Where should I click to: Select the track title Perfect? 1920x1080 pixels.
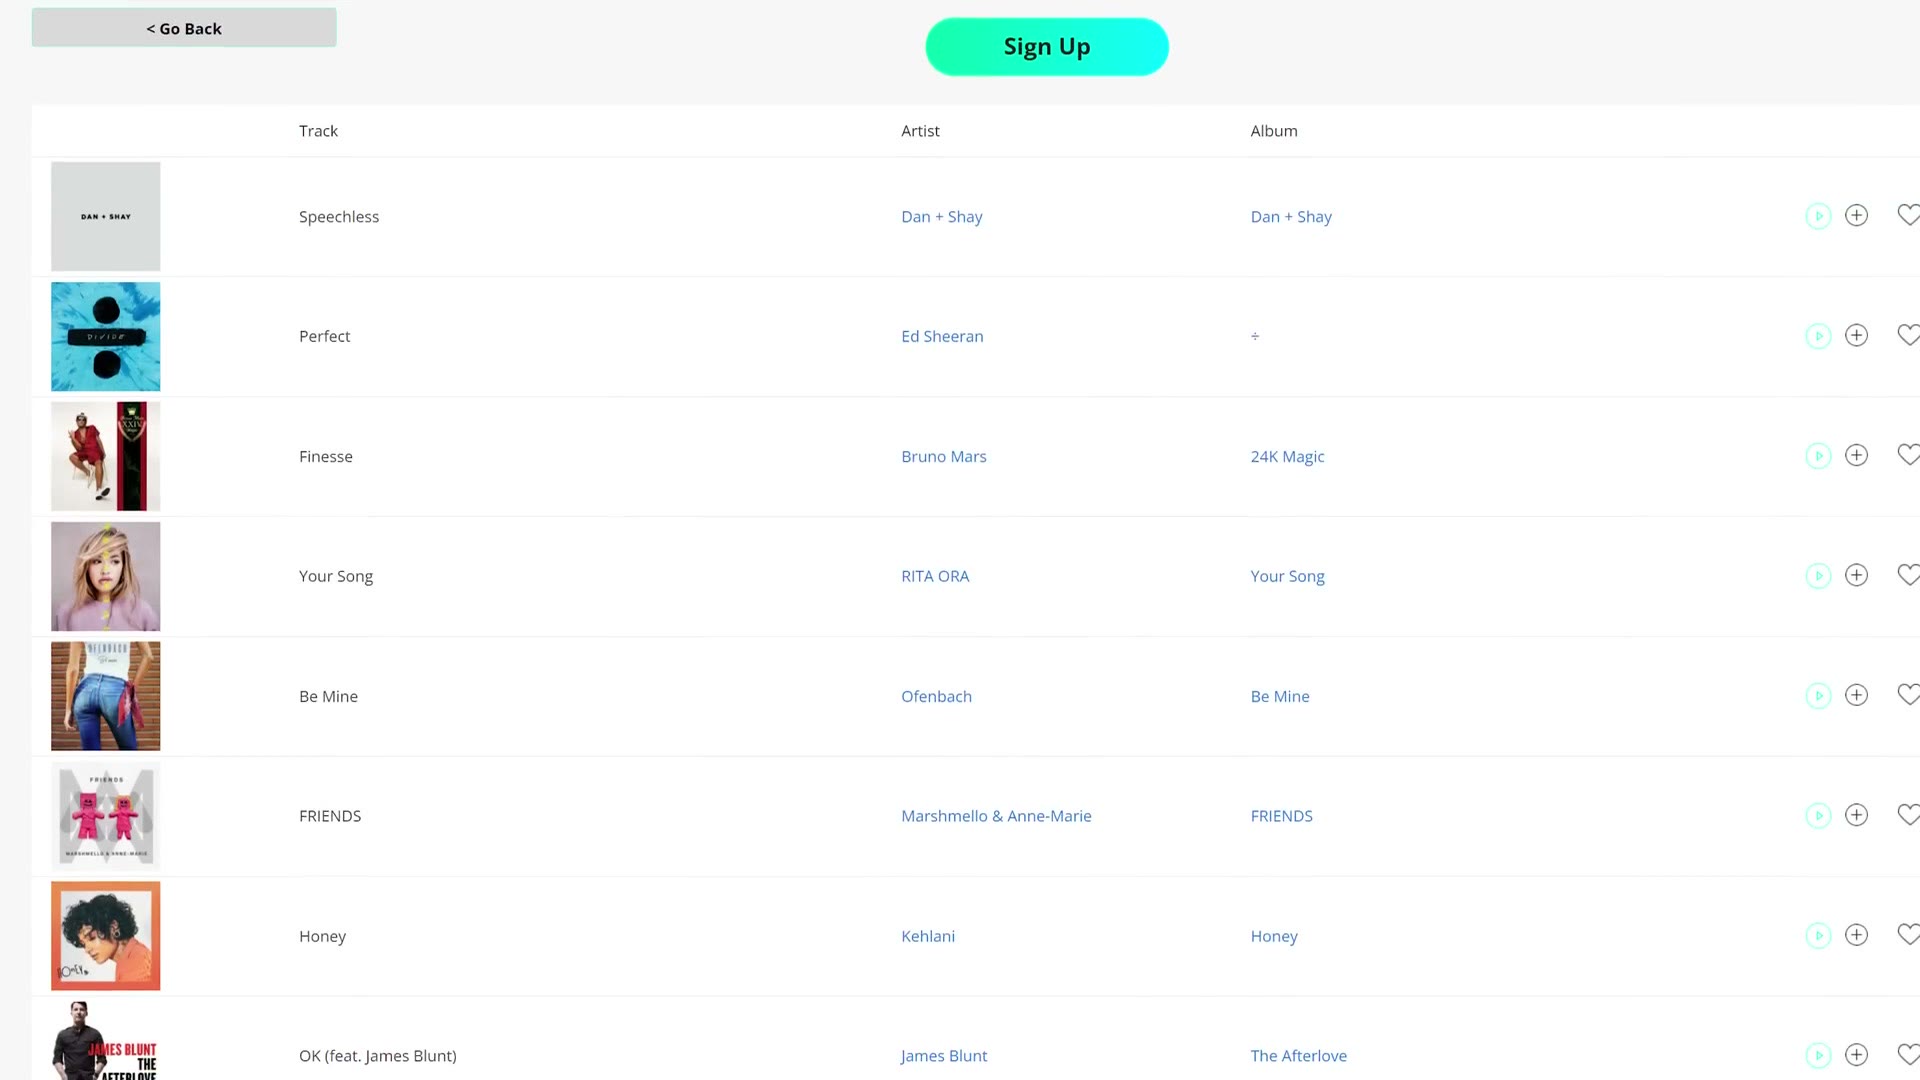click(x=324, y=337)
